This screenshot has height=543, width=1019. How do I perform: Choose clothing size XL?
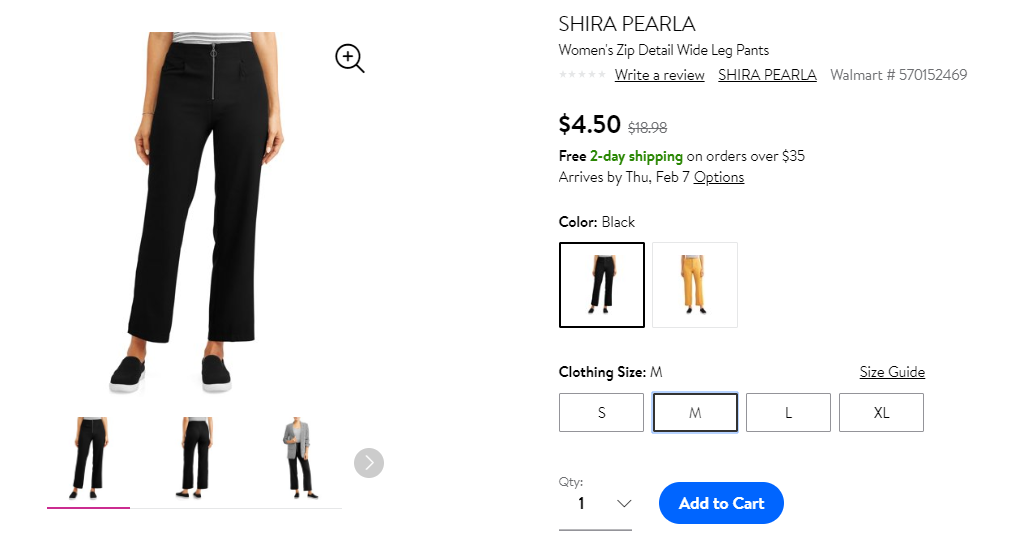click(x=881, y=412)
